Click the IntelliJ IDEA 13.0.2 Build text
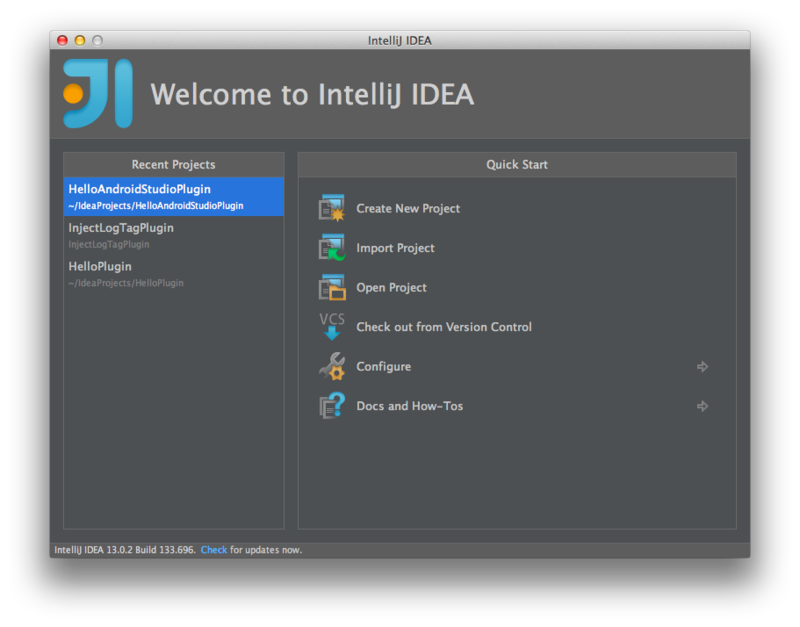Screen dimensions: 800x627 pyautogui.click(x=124, y=549)
